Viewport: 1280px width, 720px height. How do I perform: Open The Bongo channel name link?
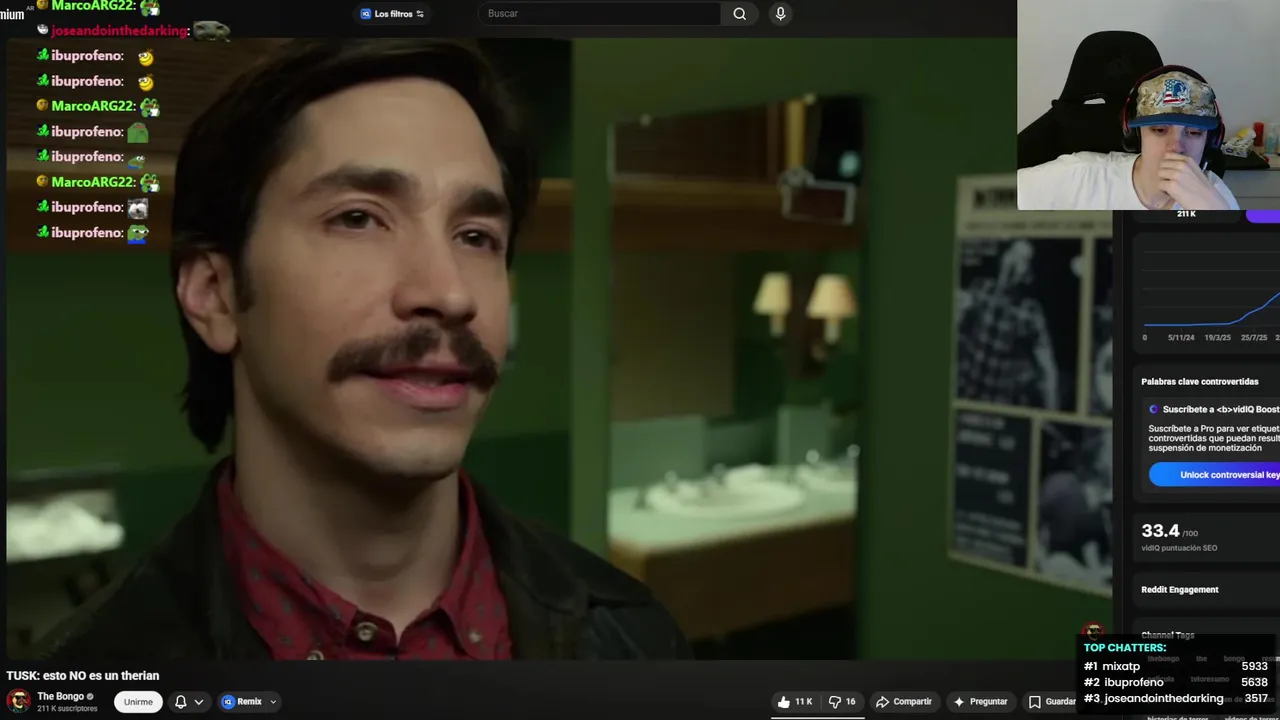[x=60, y=696]
